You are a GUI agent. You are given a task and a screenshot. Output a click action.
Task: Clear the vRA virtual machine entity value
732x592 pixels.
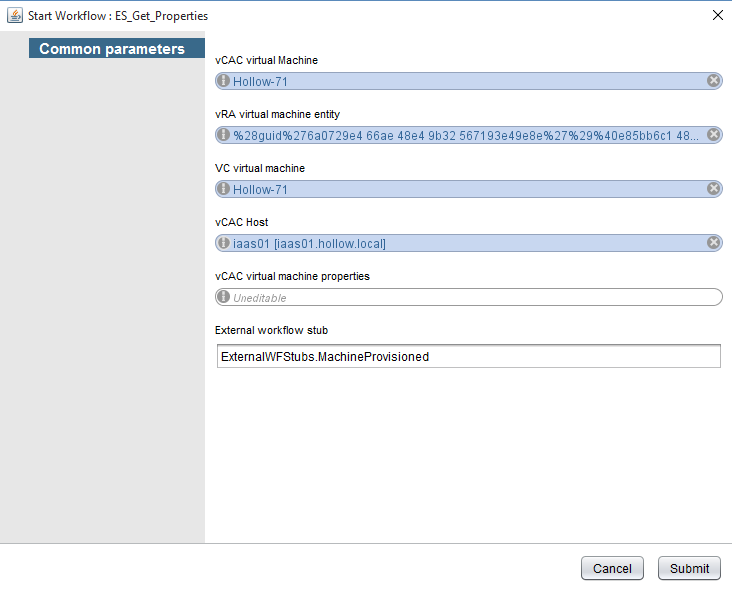(714, 135)
